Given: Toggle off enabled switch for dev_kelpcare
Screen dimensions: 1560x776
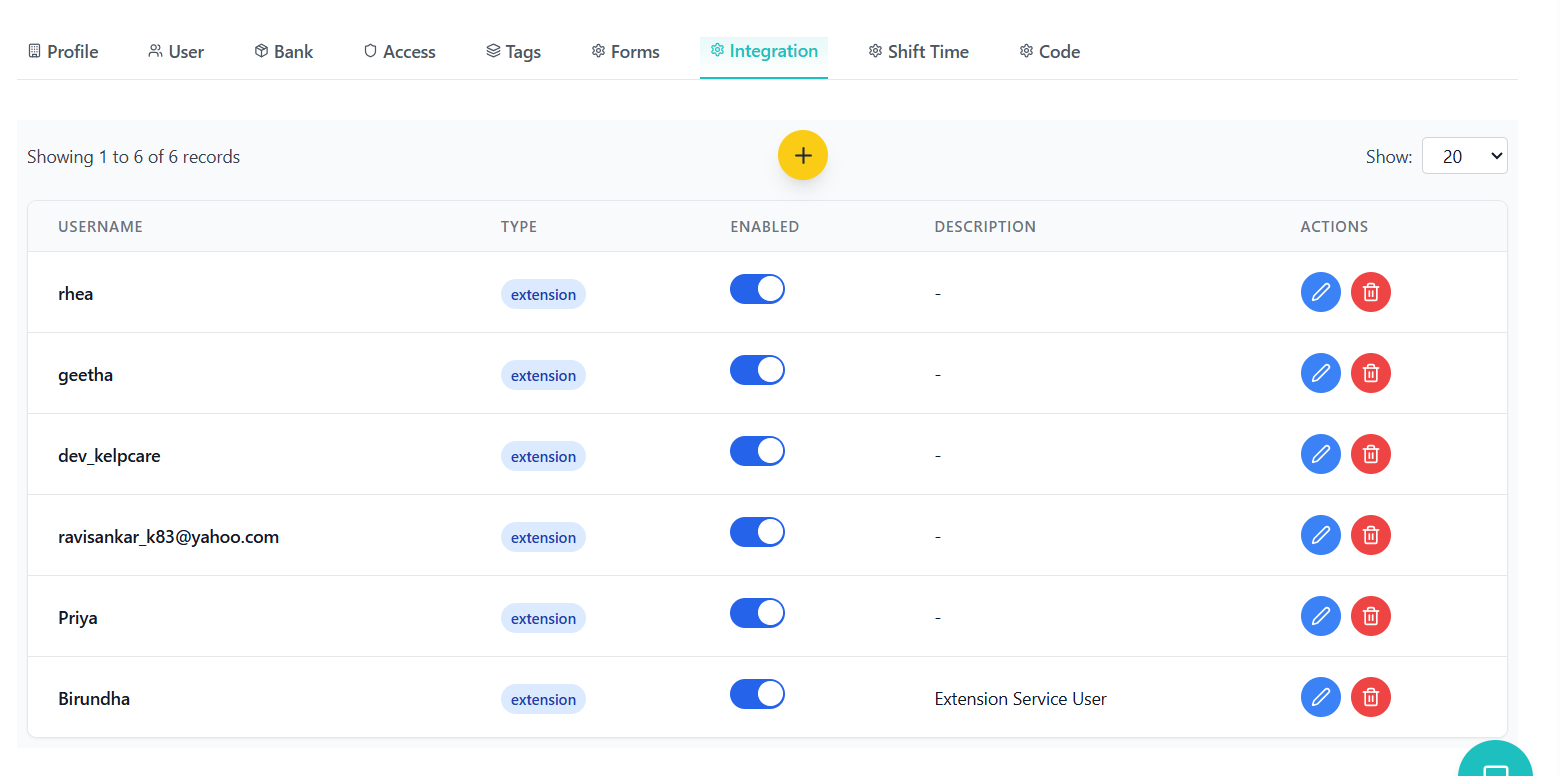Looking at the screenshot, I should [x=757, y=452].
